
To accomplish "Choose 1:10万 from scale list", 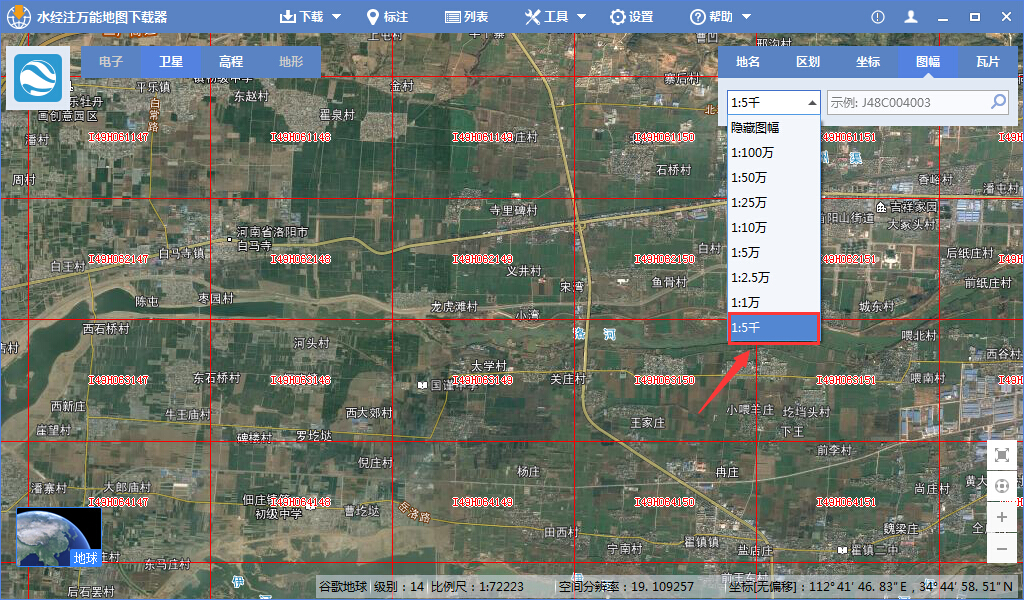I will (x=774, y=227).
